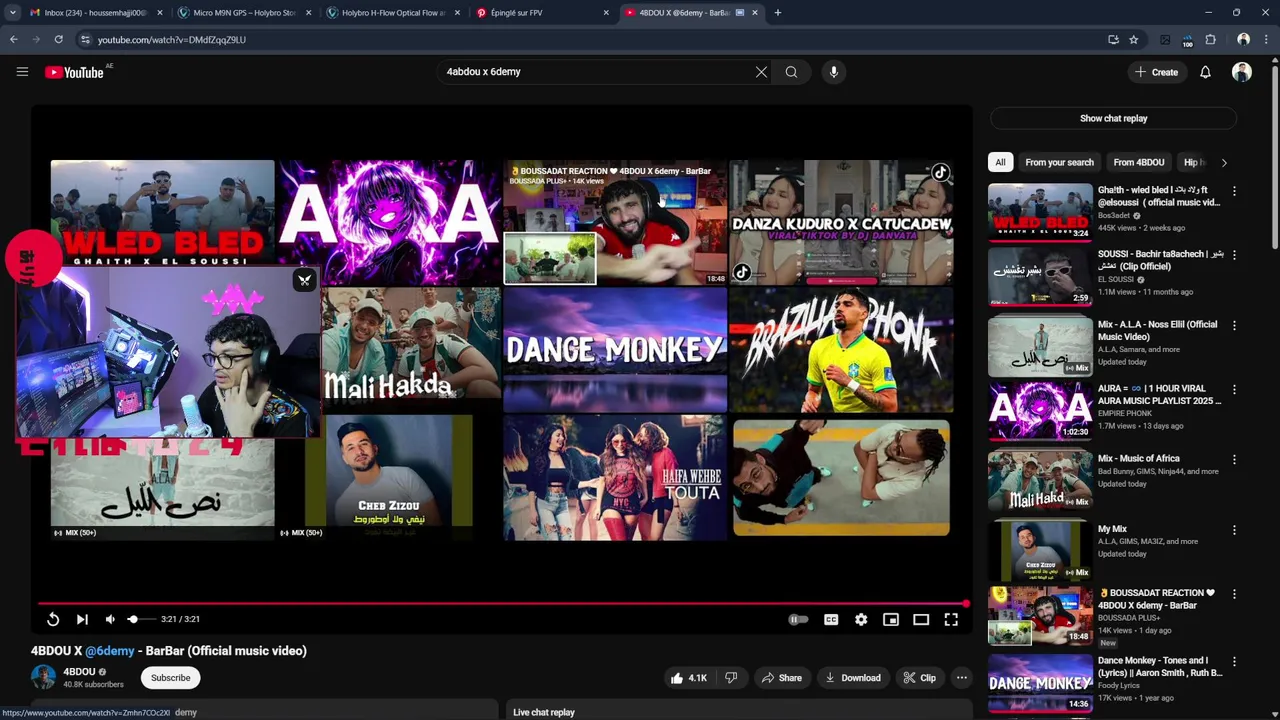Create a Clip of the video

(x=919, y=678)
